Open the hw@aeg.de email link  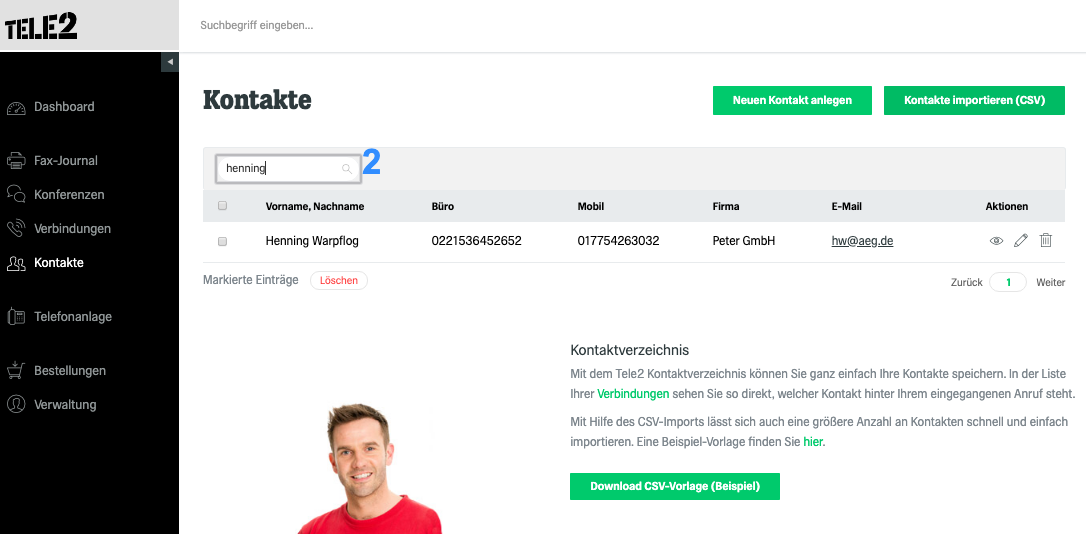tap(862, 241)
